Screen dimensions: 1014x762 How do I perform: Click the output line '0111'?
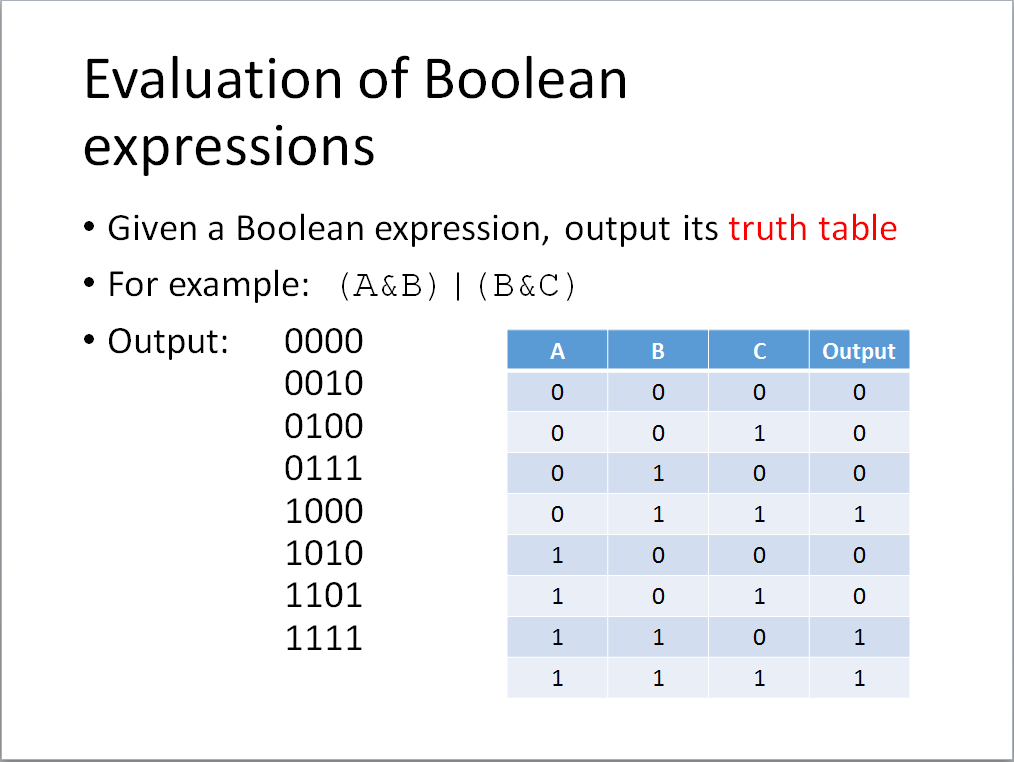coord(324,469)
